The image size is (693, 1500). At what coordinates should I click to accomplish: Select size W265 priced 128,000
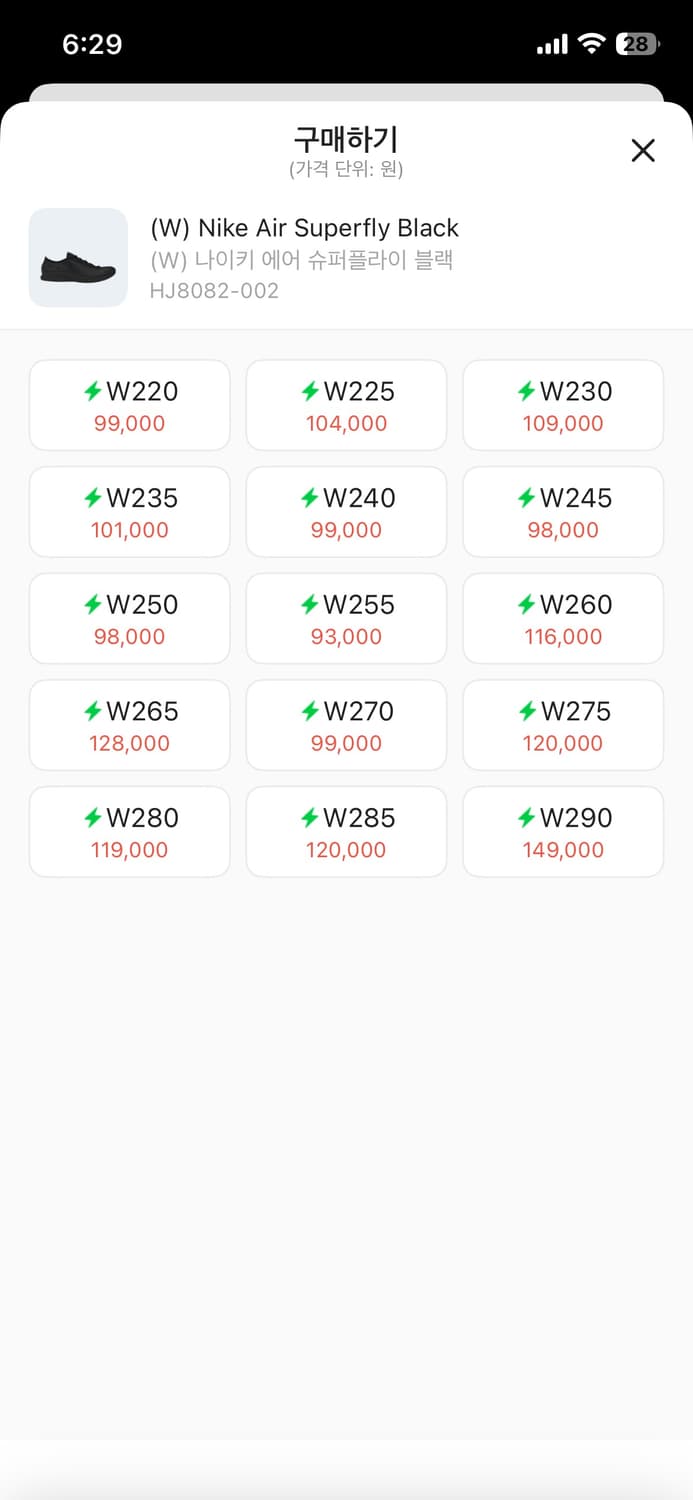130,725
